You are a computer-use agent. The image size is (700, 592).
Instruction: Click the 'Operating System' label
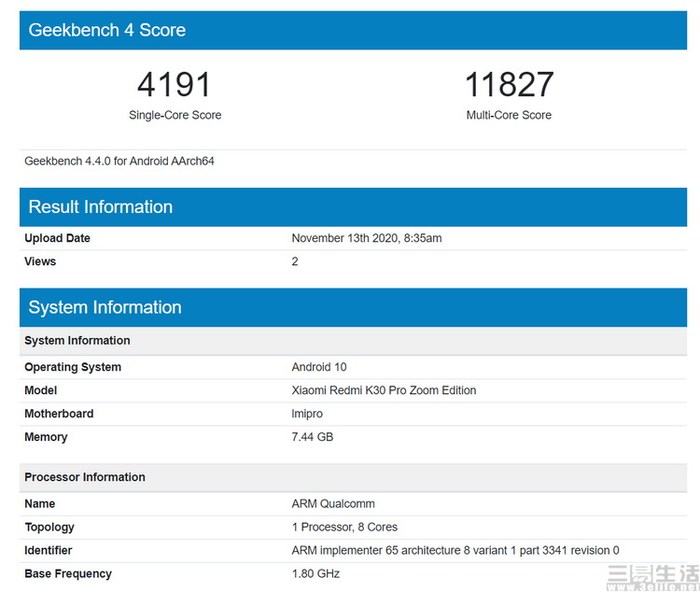pyautogui.click(x=73, y=367)
